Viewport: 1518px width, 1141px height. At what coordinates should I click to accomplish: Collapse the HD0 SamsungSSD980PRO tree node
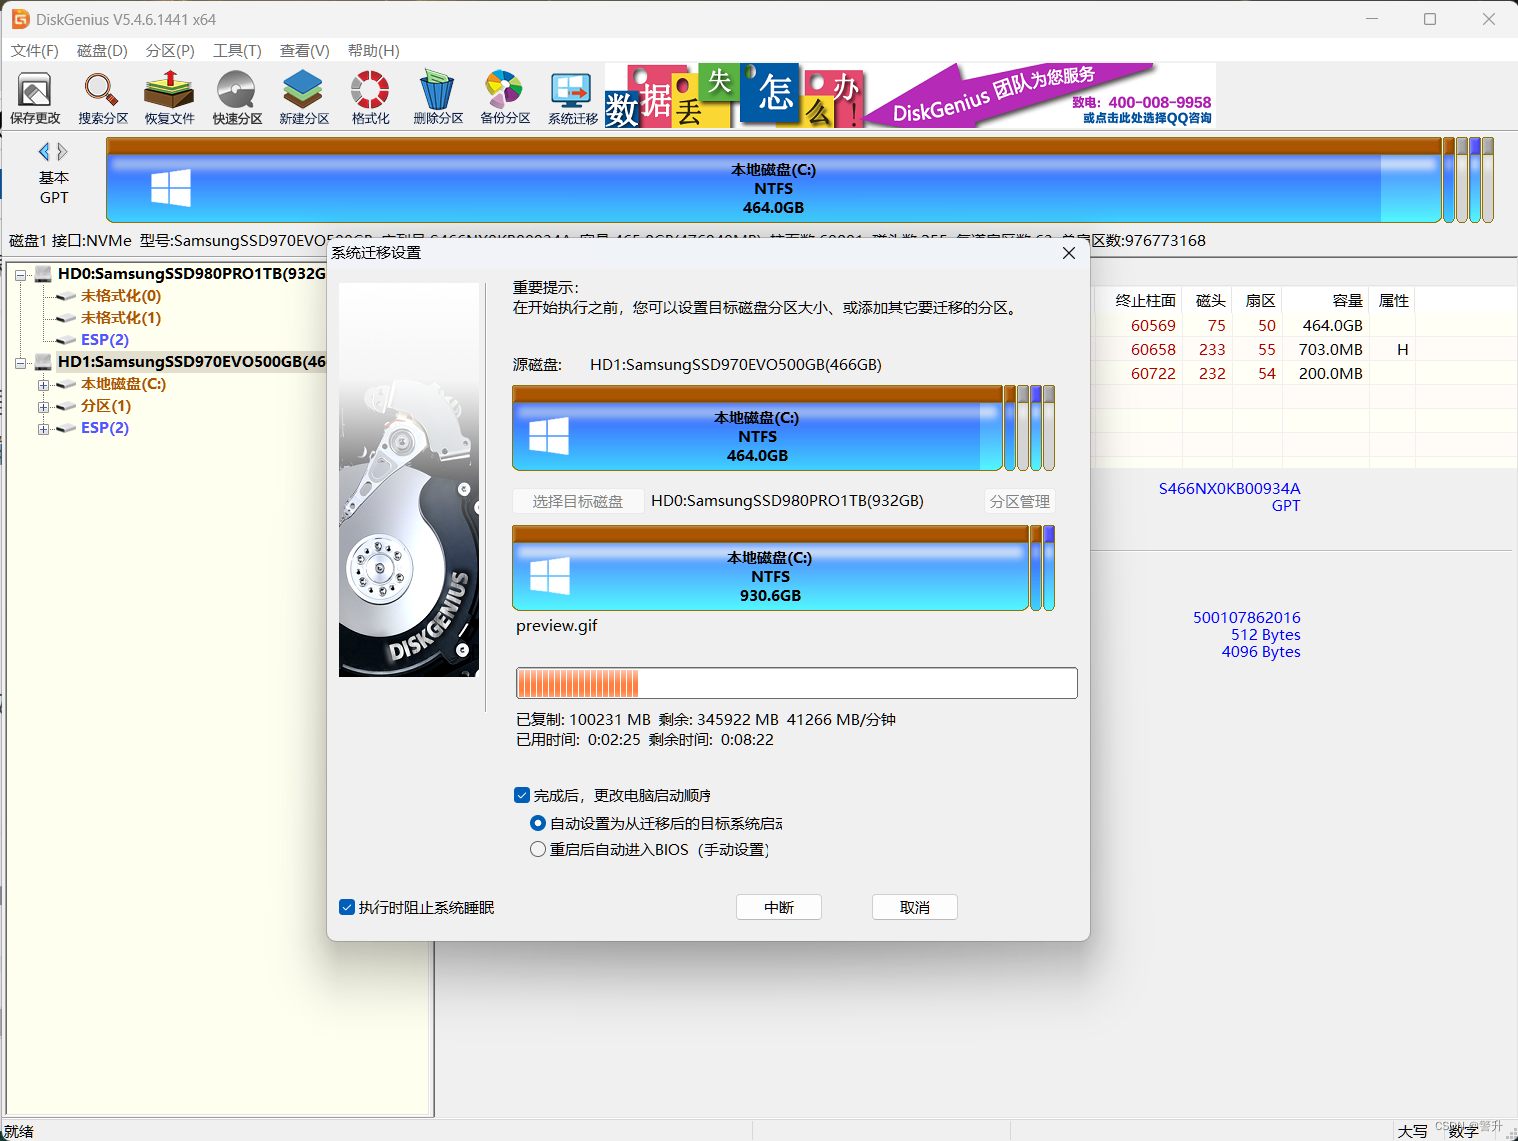tap(20, 274)
